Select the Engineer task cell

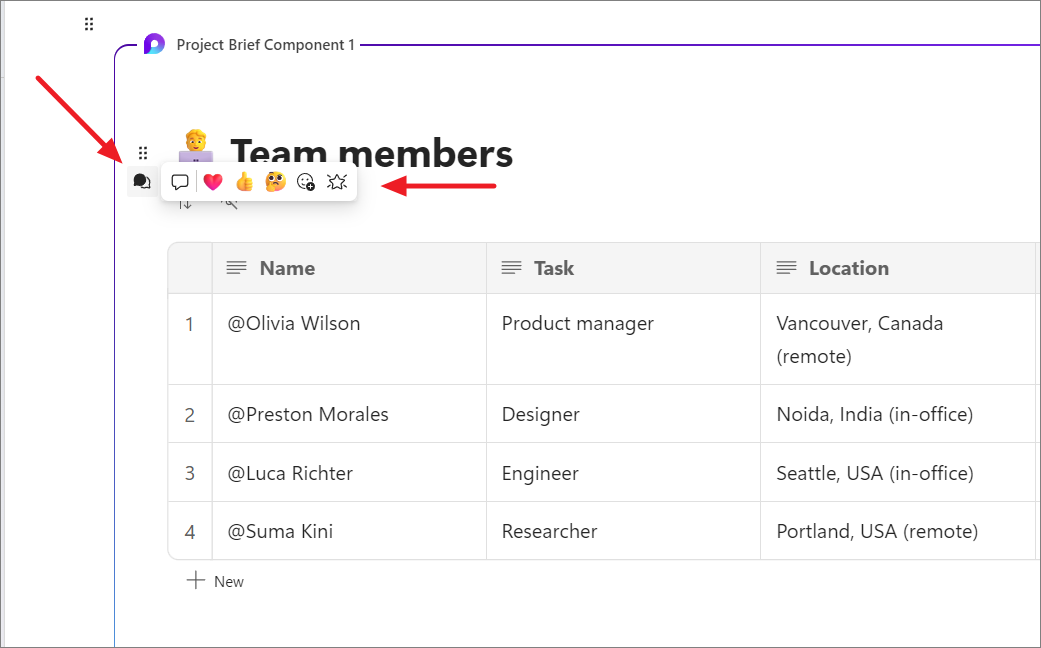pyautogui.click(x=540, y=473)
